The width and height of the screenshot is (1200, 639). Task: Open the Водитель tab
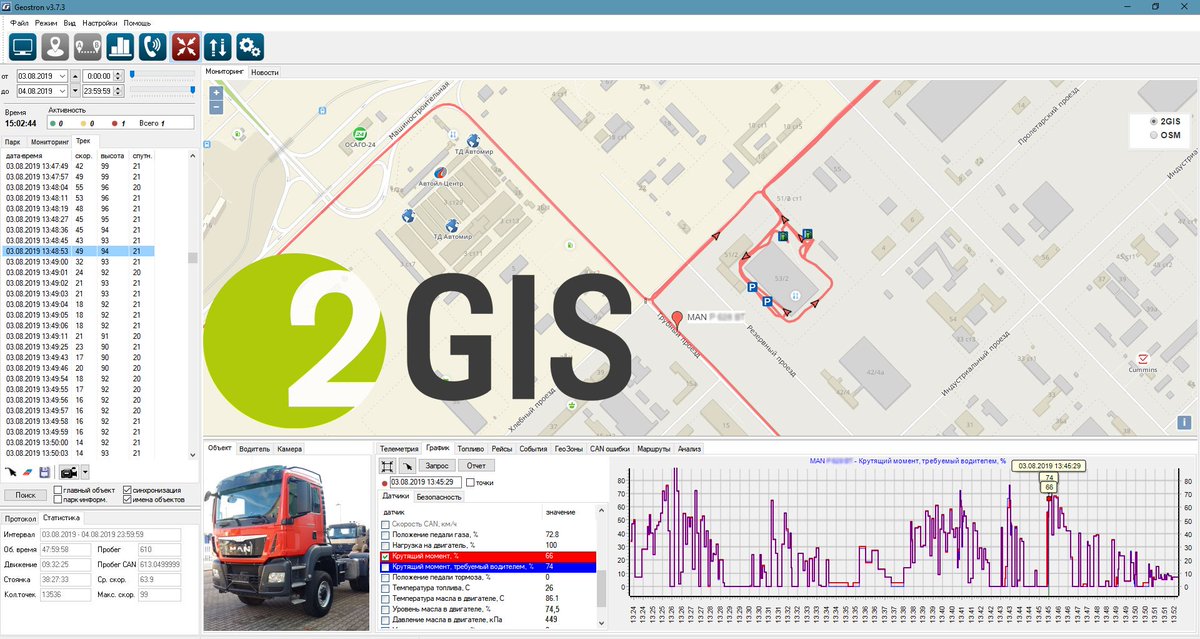(x=254, y=449)
